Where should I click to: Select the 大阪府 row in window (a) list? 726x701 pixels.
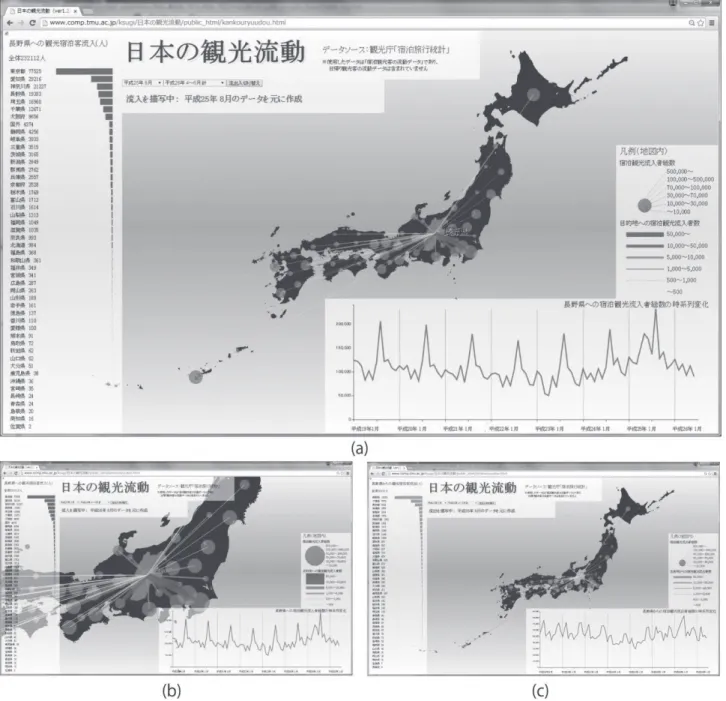(x=61, y=117)
